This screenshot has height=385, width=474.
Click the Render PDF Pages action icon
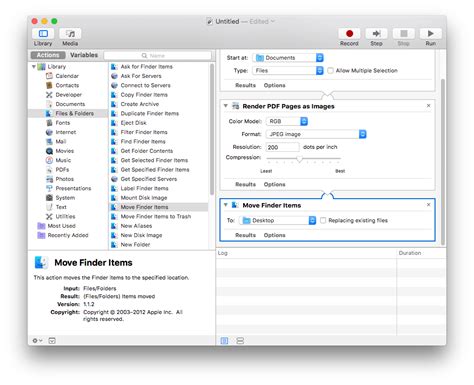click(235, 106)
